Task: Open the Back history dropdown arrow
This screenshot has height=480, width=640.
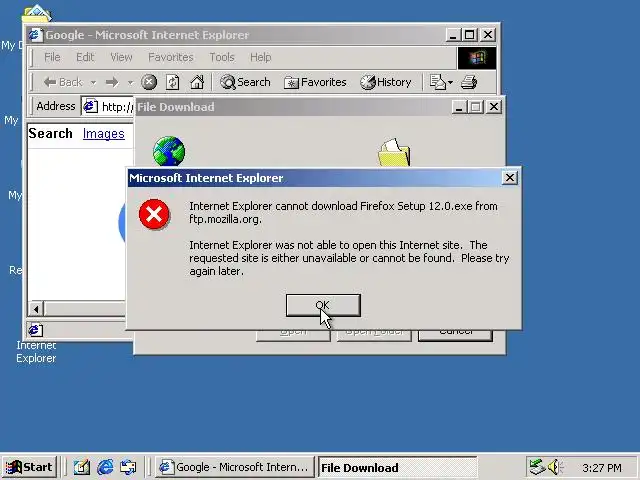Action: pyautogui.click(x=93, y=82)
